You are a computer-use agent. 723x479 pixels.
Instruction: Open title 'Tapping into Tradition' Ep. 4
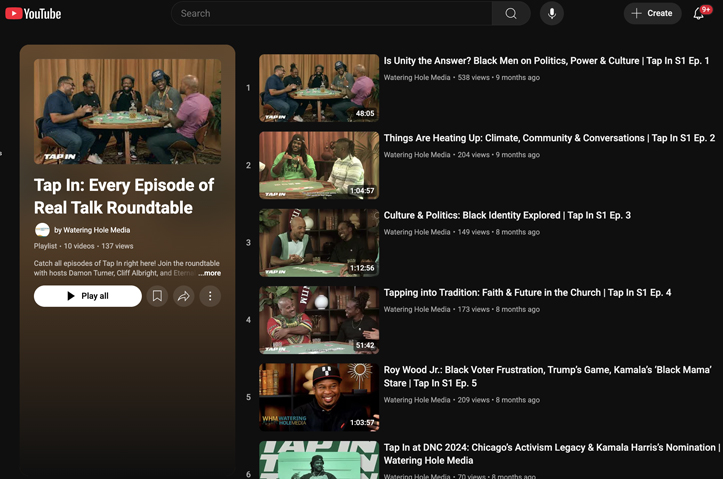pyautogui.click(x=527, y=293)
